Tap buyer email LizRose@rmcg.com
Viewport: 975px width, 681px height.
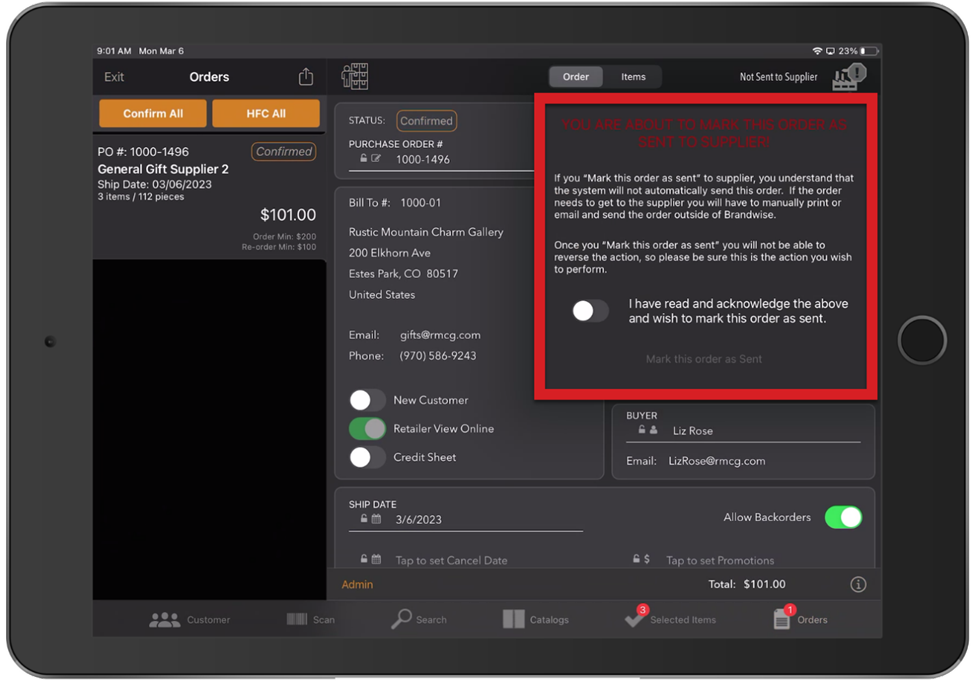click(x=717, y=461)
